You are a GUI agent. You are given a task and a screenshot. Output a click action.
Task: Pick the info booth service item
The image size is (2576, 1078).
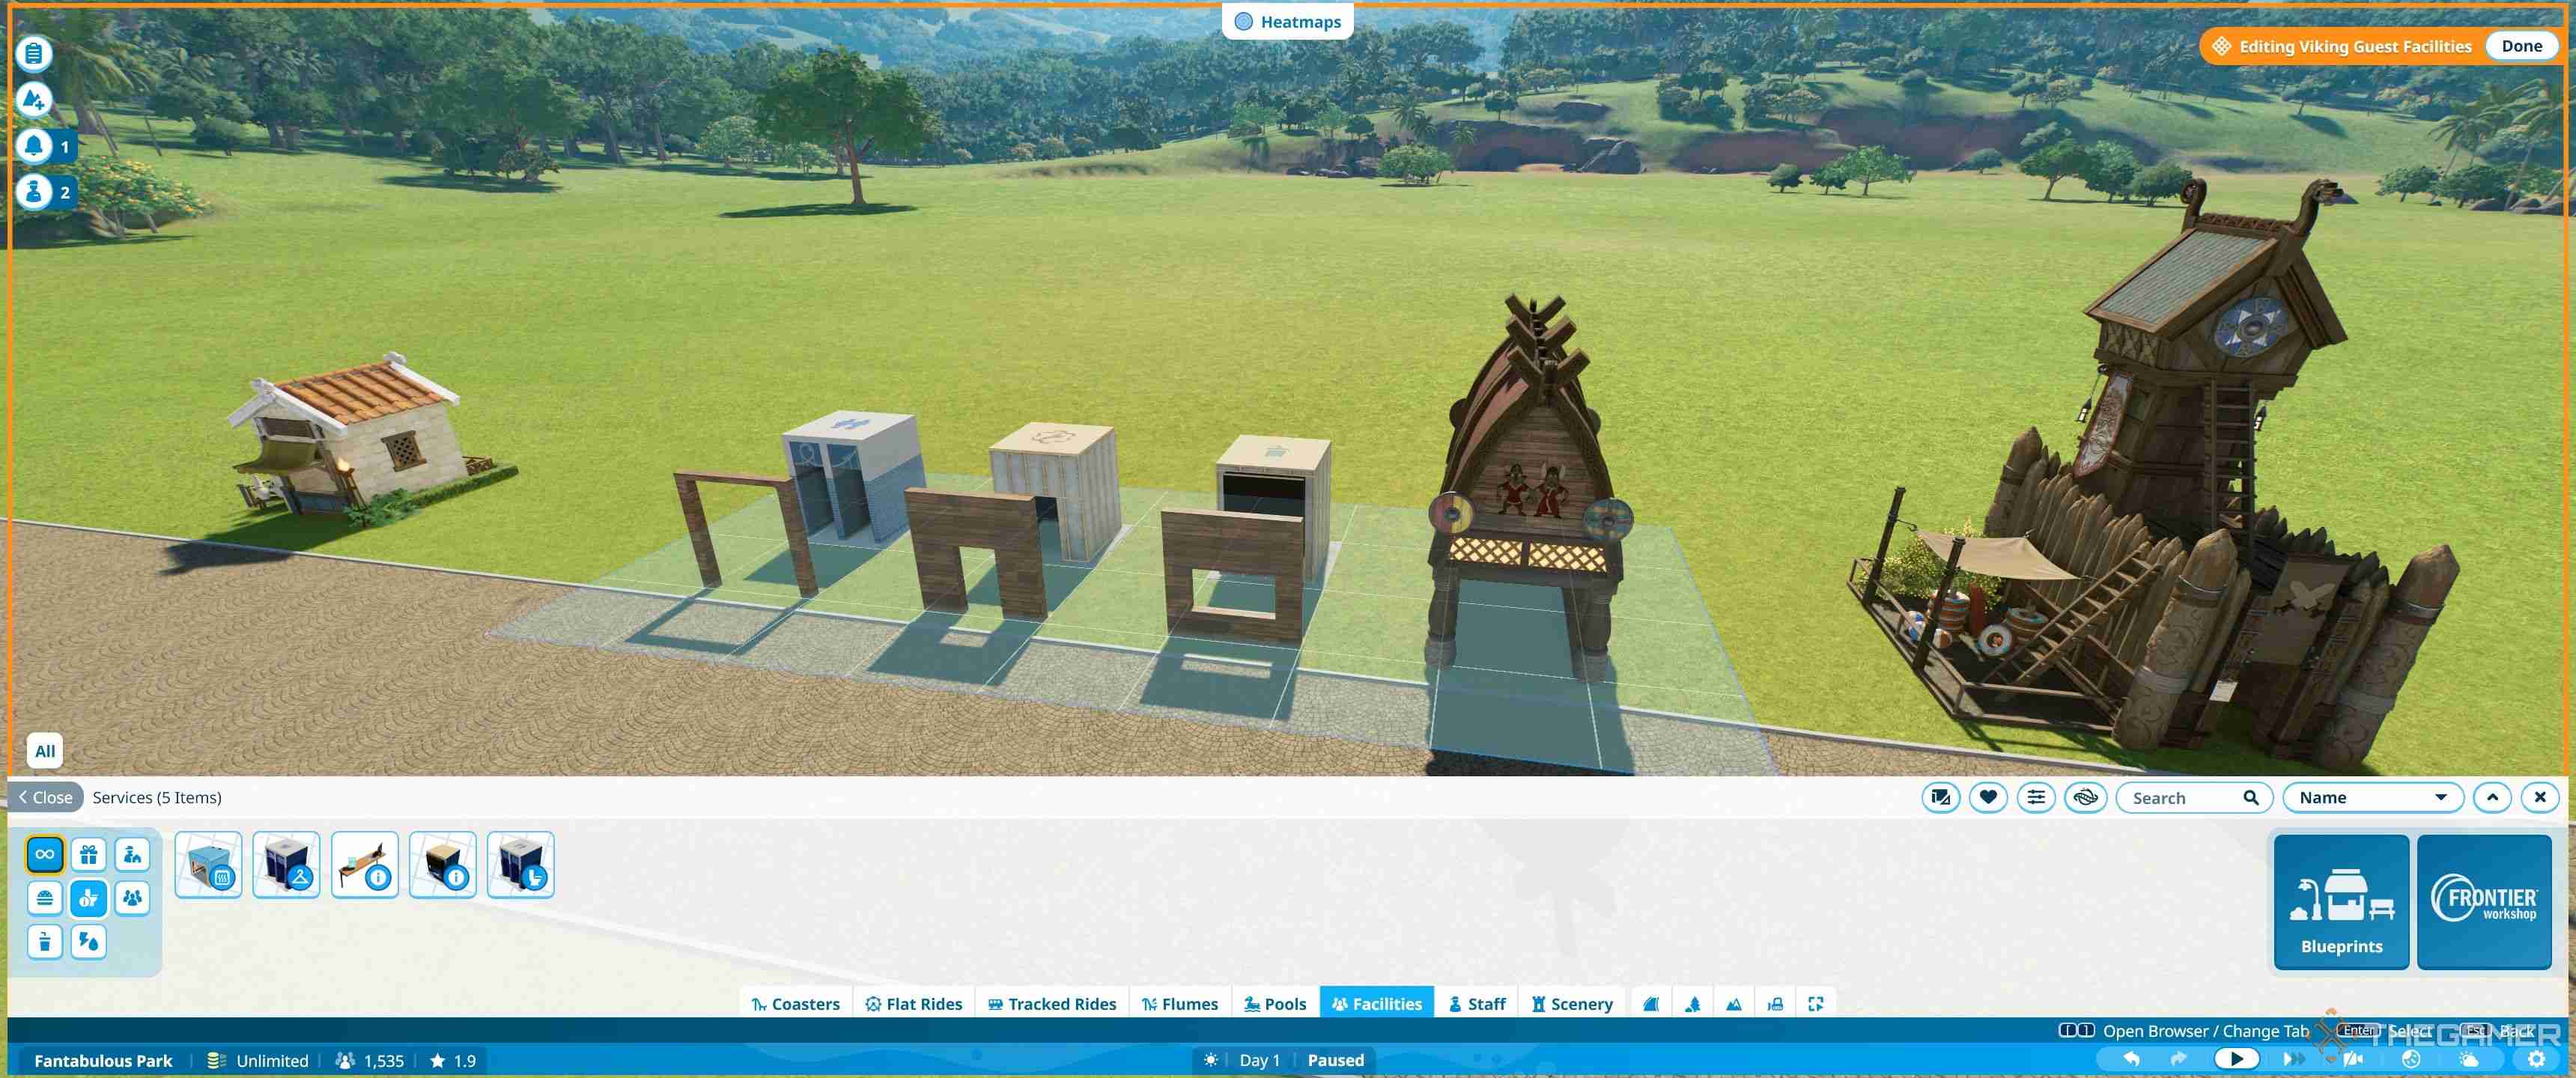[442, 864]
